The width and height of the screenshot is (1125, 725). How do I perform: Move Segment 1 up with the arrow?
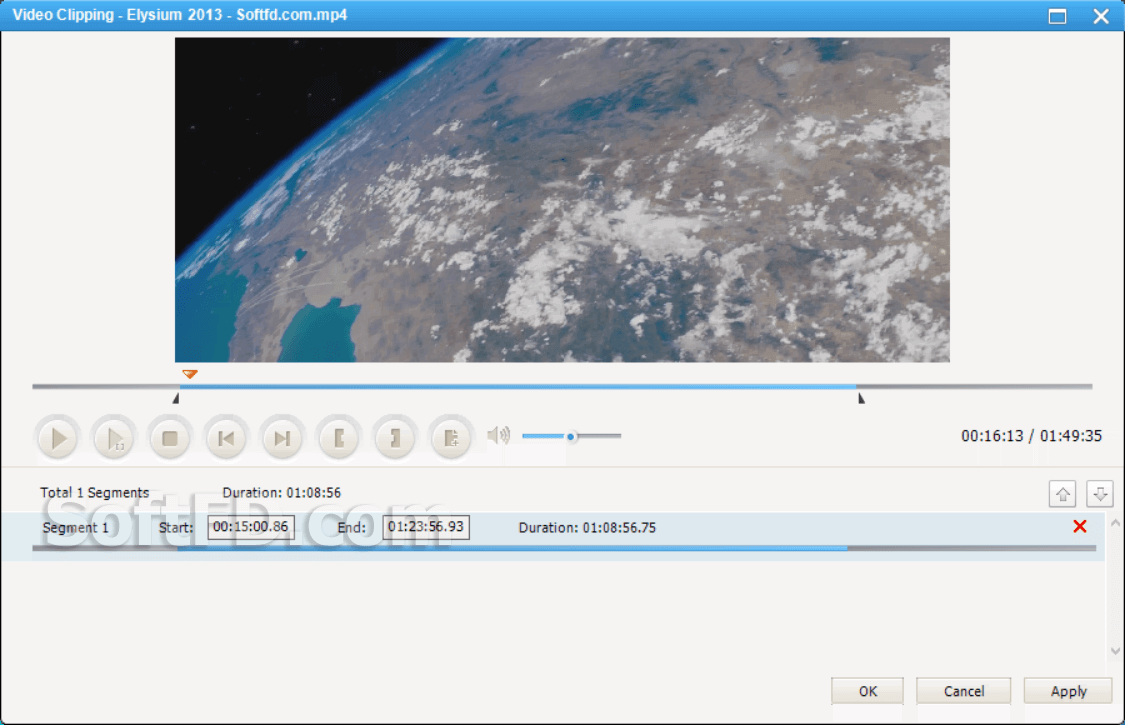tap(1063, 494)
